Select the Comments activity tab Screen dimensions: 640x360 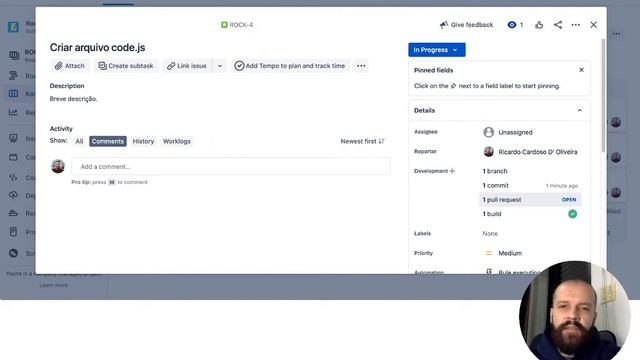[108, 141]
